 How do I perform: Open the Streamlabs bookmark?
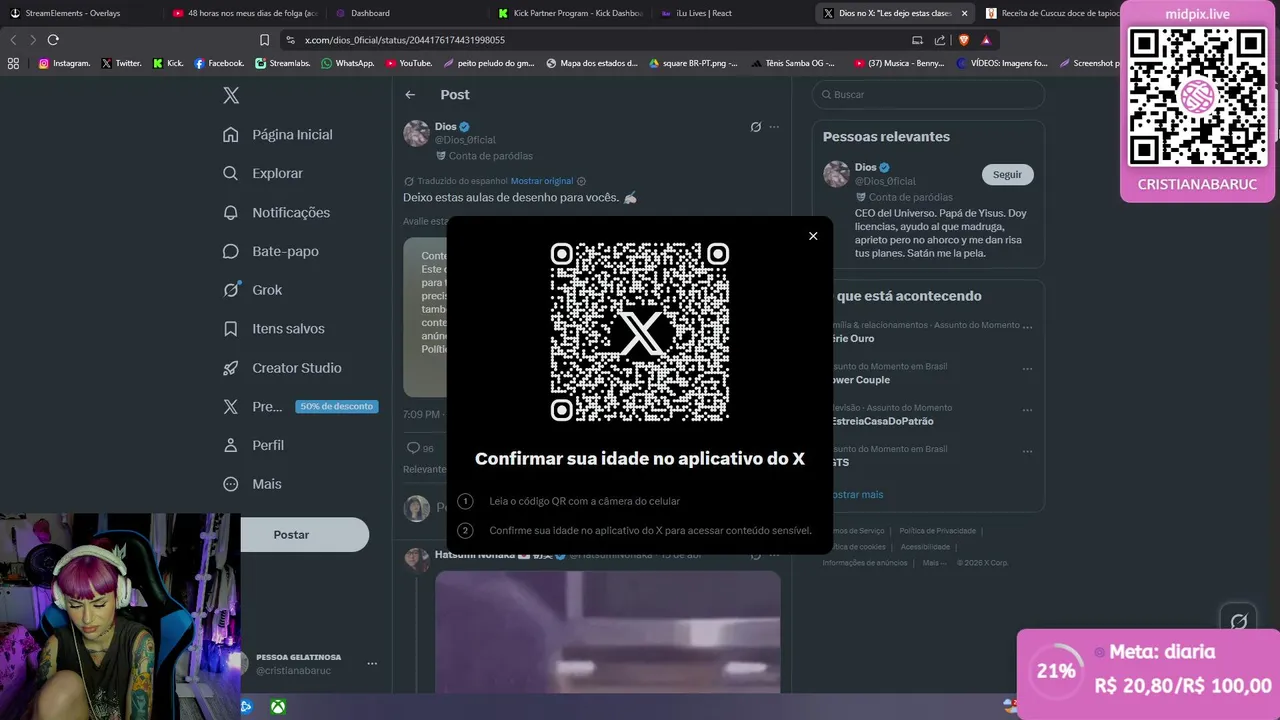click(281, 63)
